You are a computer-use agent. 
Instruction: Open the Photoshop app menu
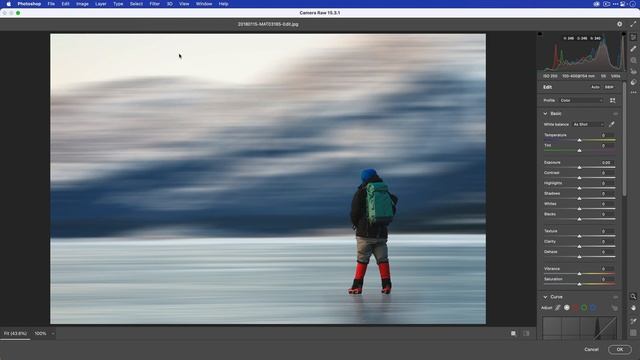point(29,4)
